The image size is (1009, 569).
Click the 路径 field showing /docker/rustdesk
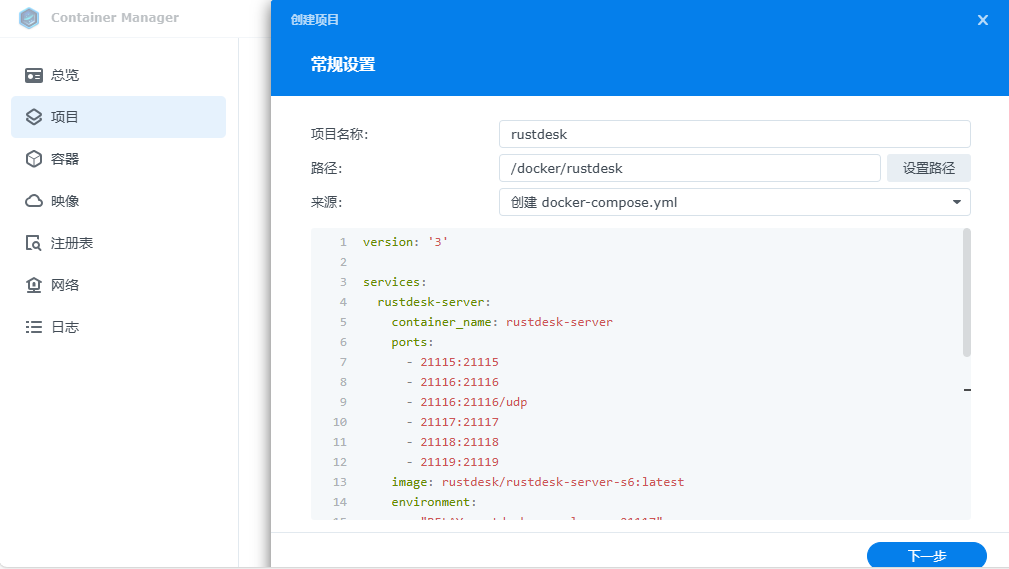tap(689, 169)
